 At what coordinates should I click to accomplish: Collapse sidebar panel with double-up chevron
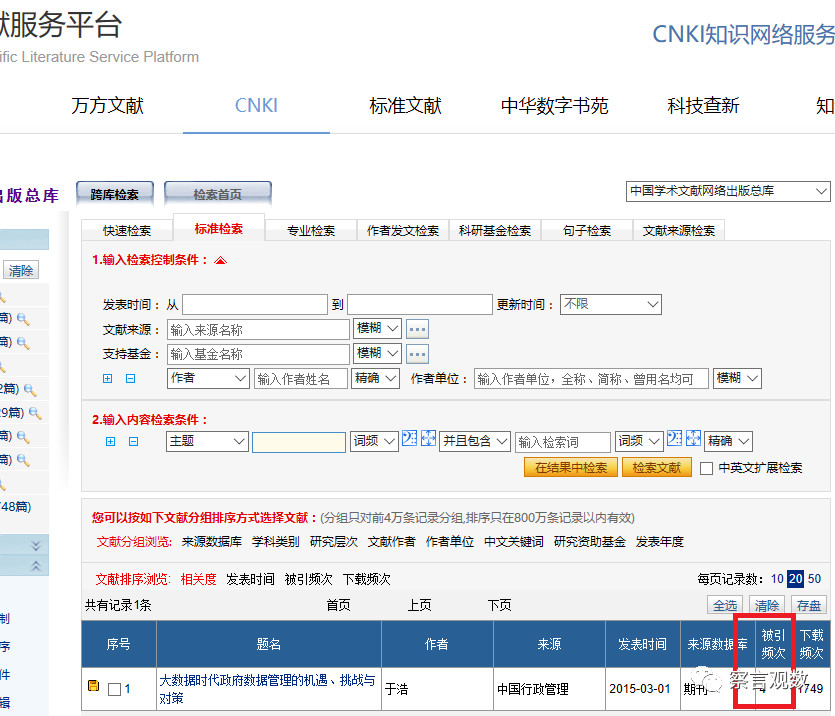point(36,566)
